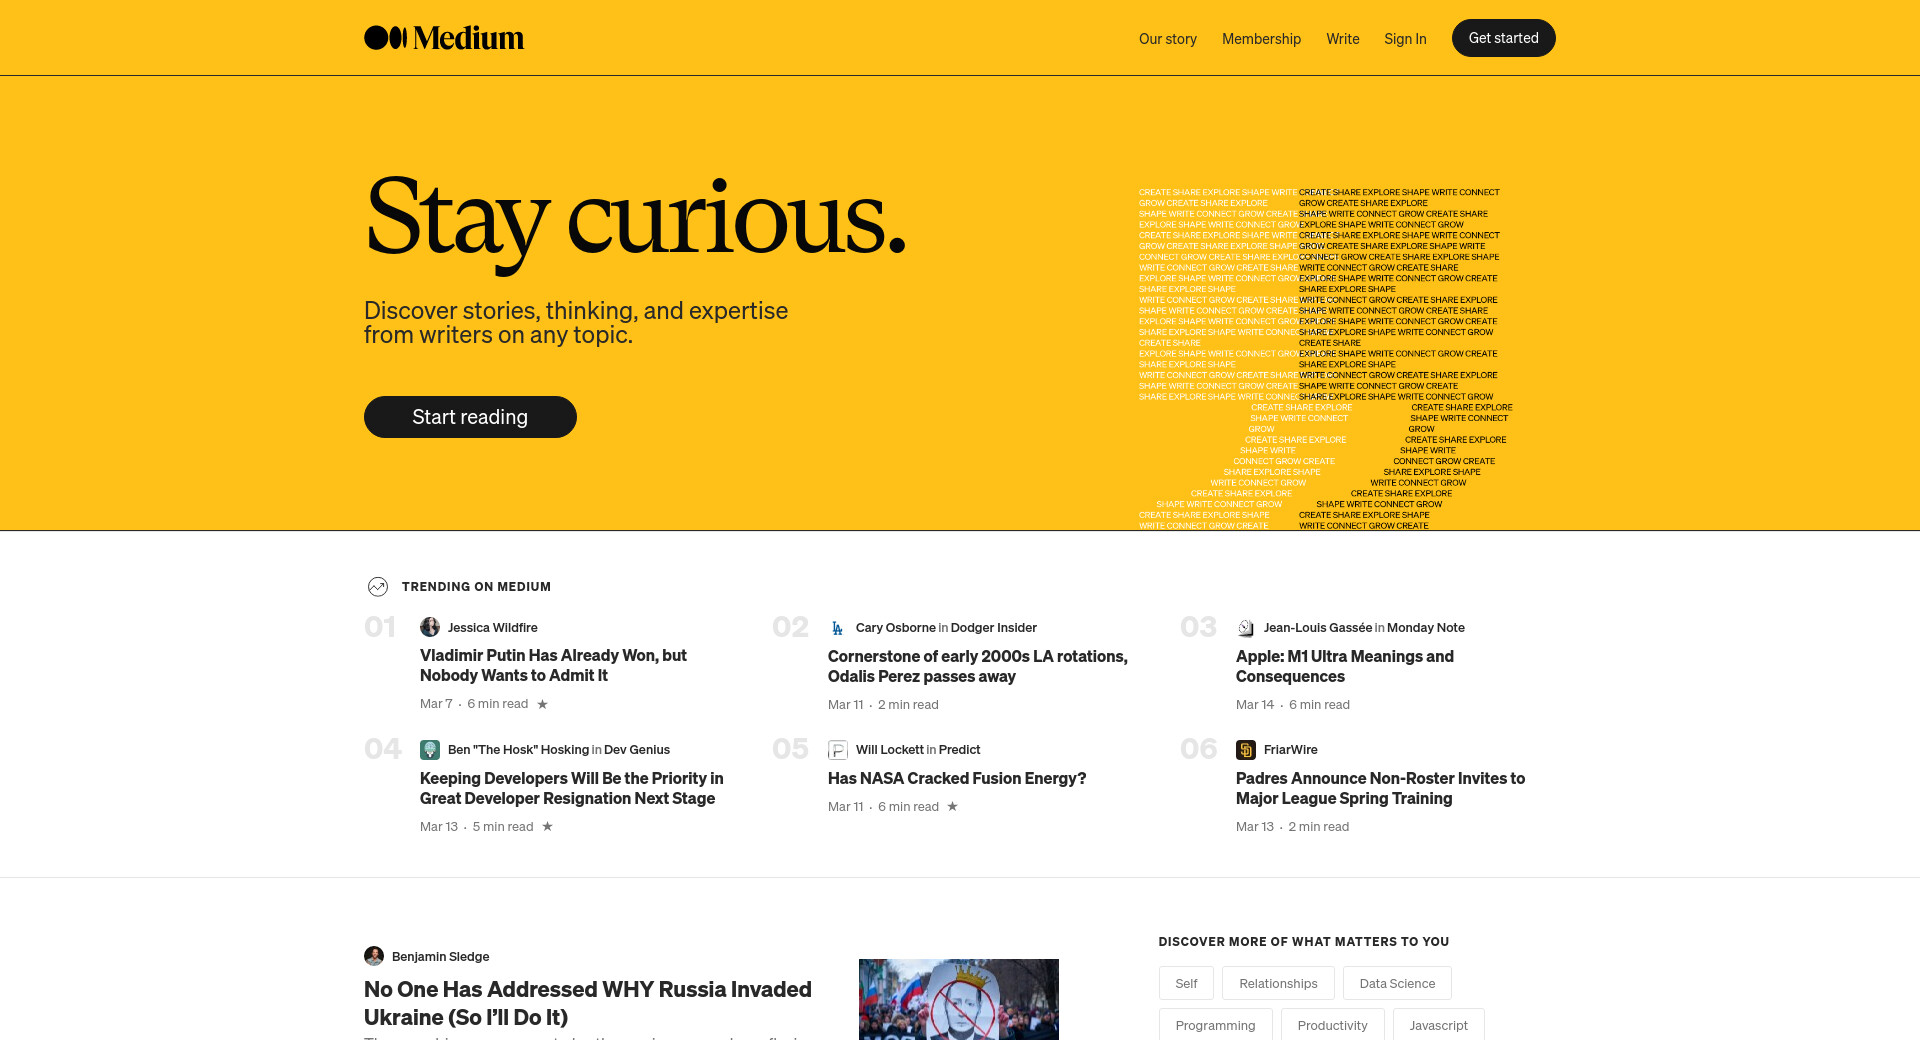Viewport: 1920px width, 1040px height.
Task: Click the Discover stories, thinking, and expertise tagline
Action: click(576, 323)
